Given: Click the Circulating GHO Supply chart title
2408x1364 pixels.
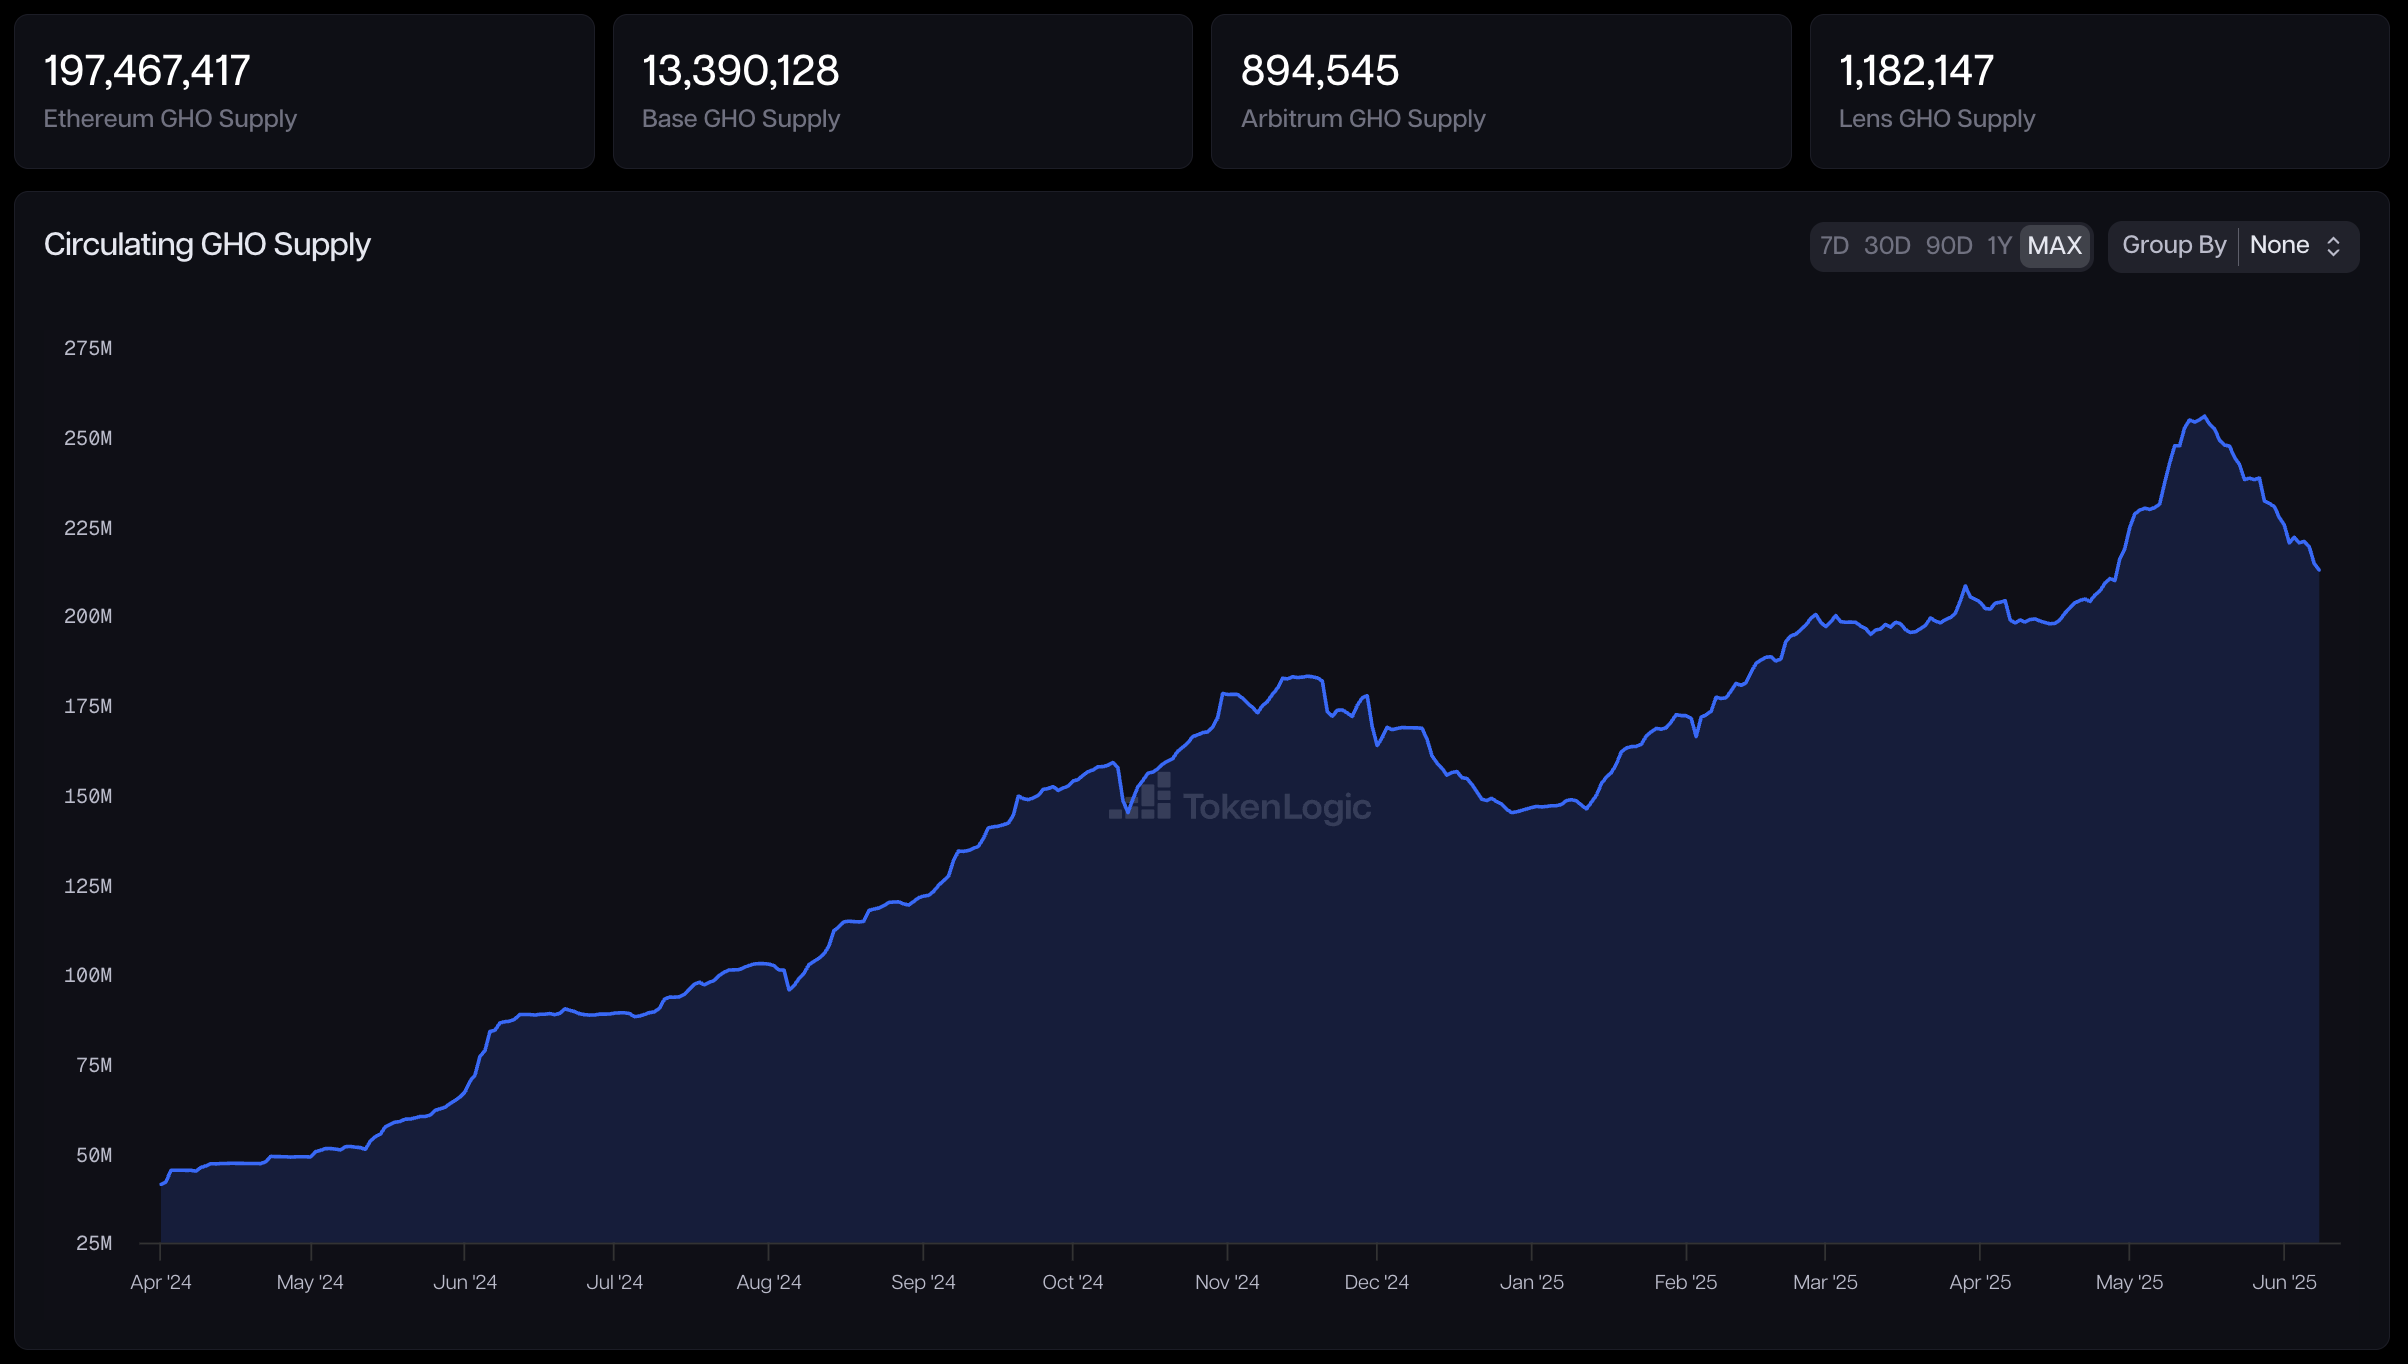Looking at the screenshot, I should click(206, 244).
